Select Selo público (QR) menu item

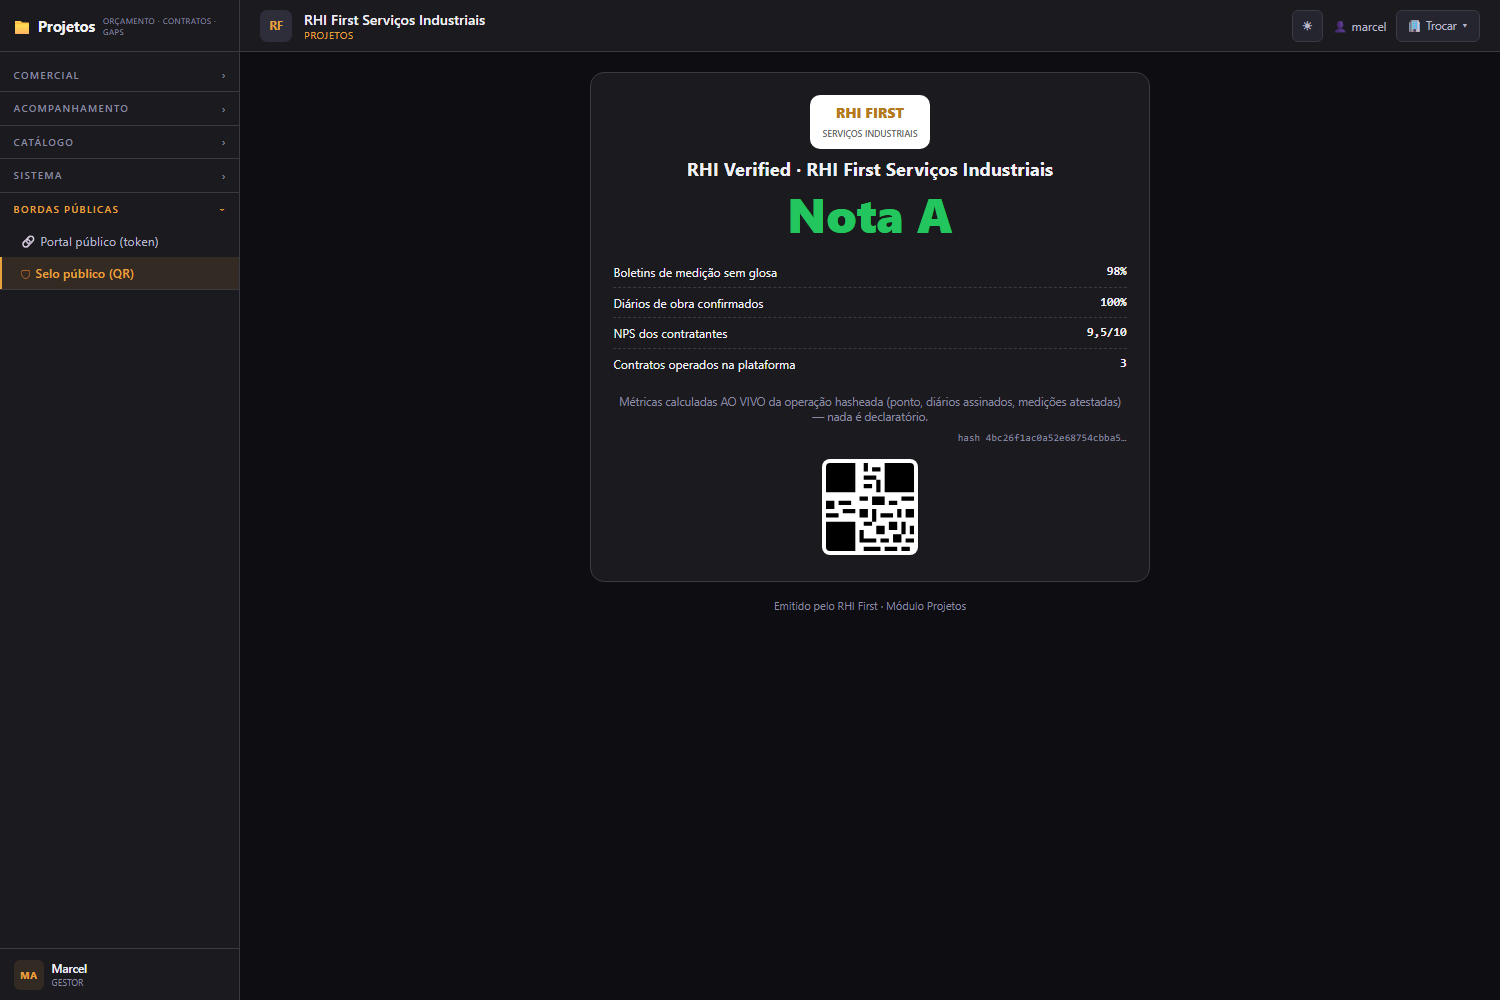120,274
